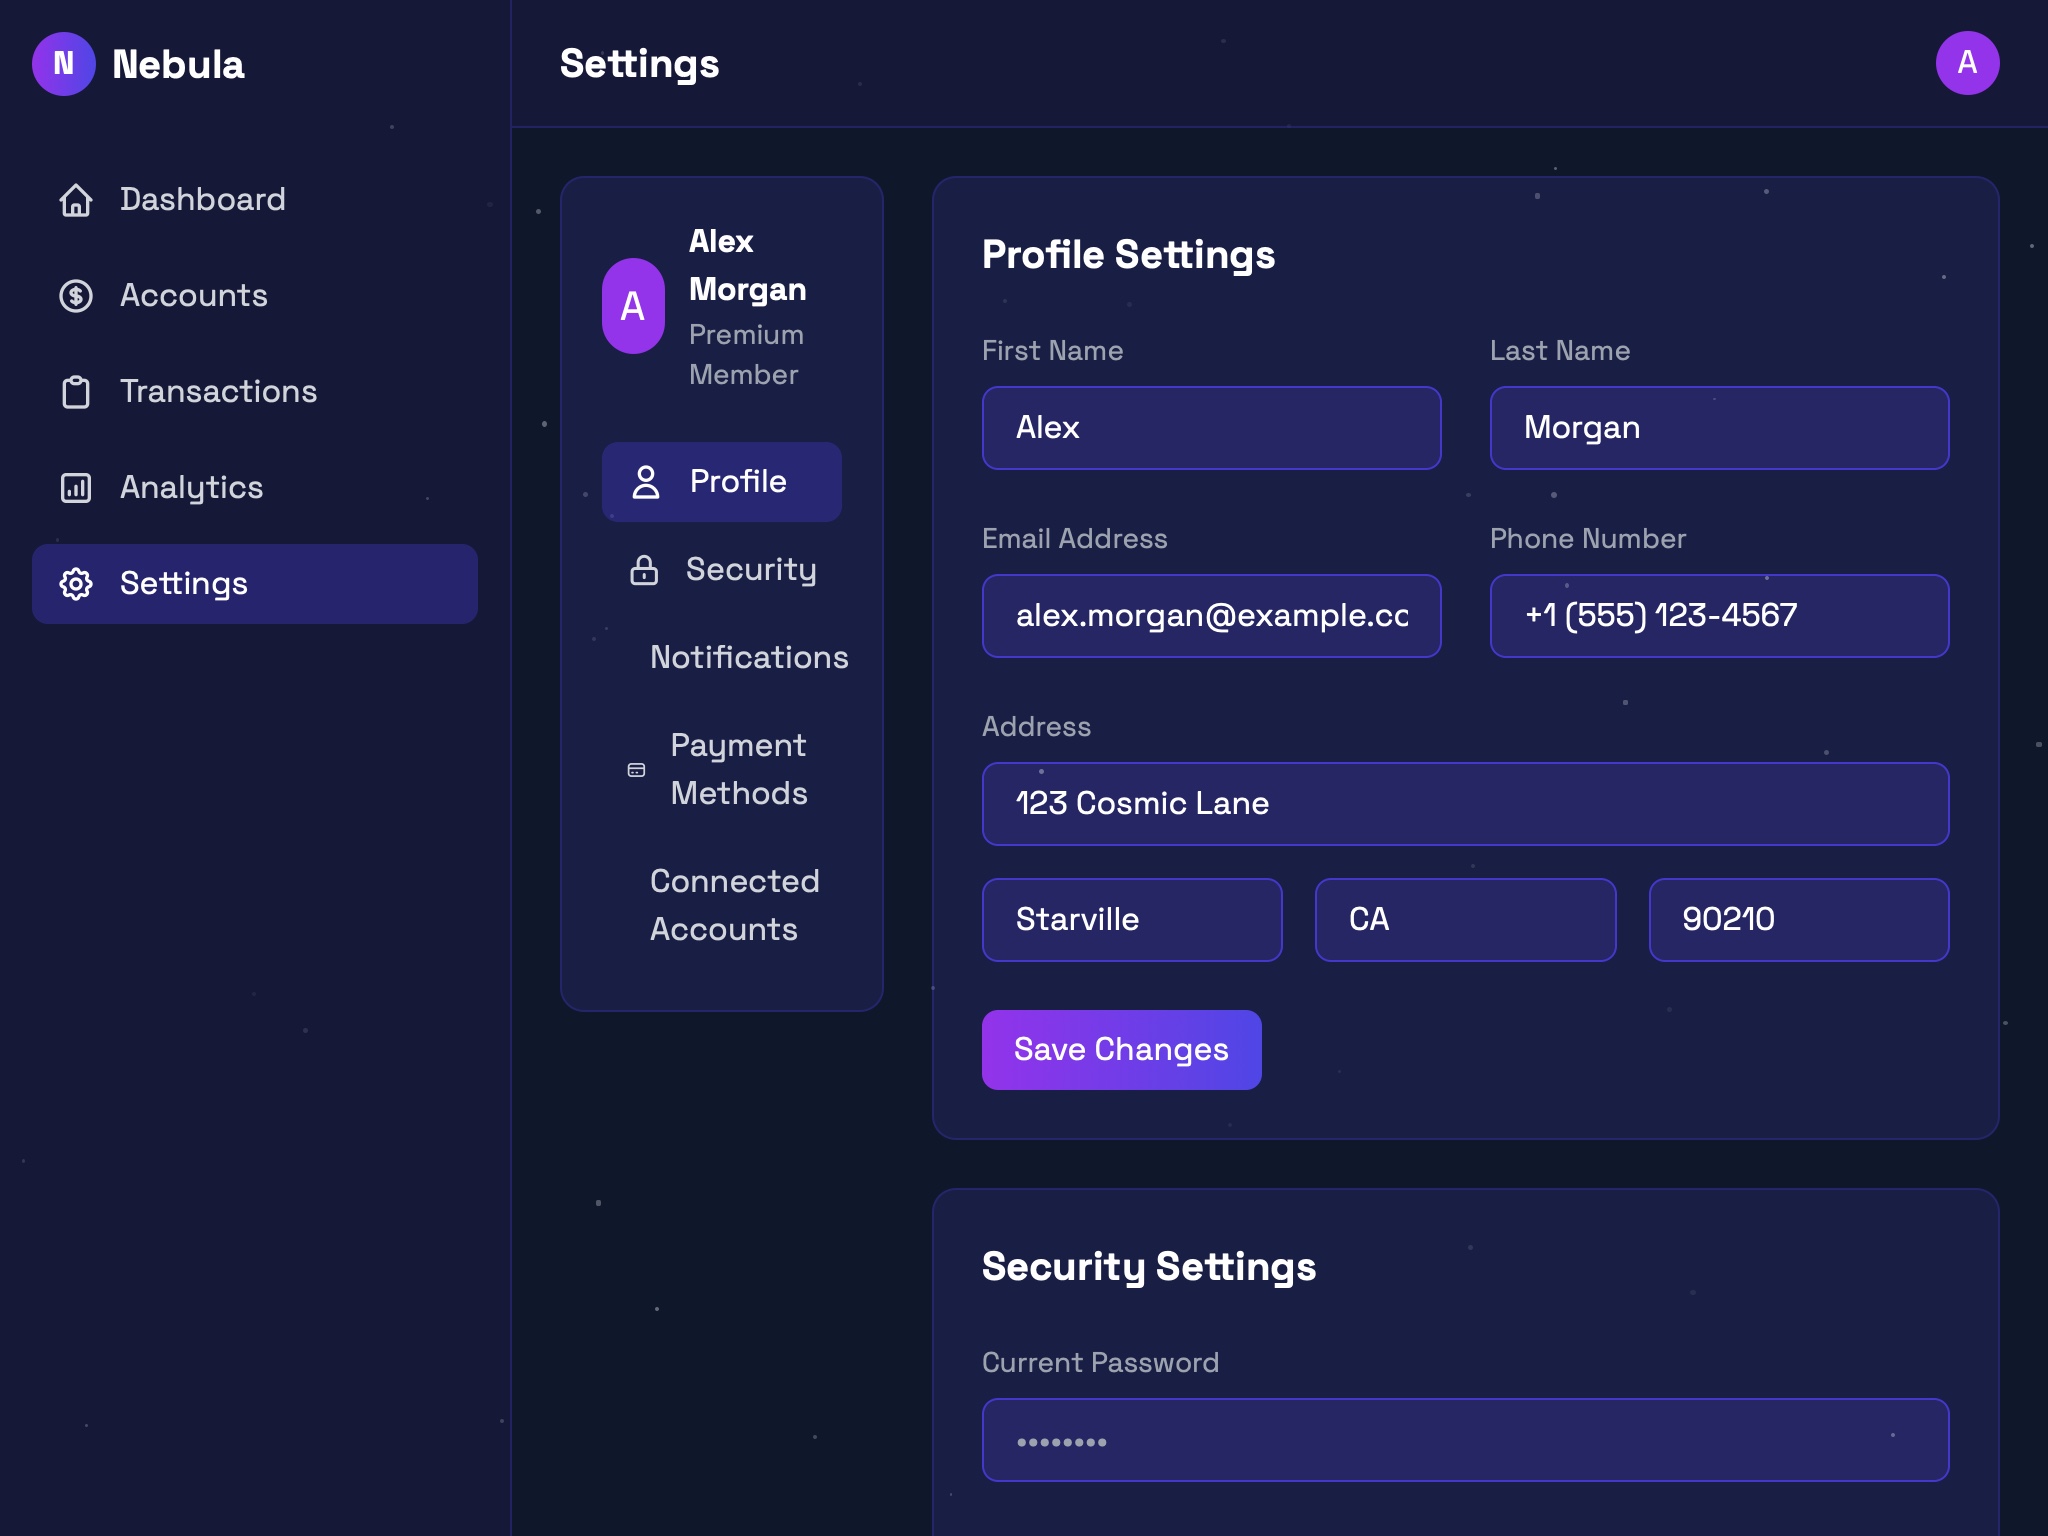Screen dimensions: 2048x1536
Task: Click the Analytics bar chart icon
Action: pyautogui.click(x=78, y=488)
